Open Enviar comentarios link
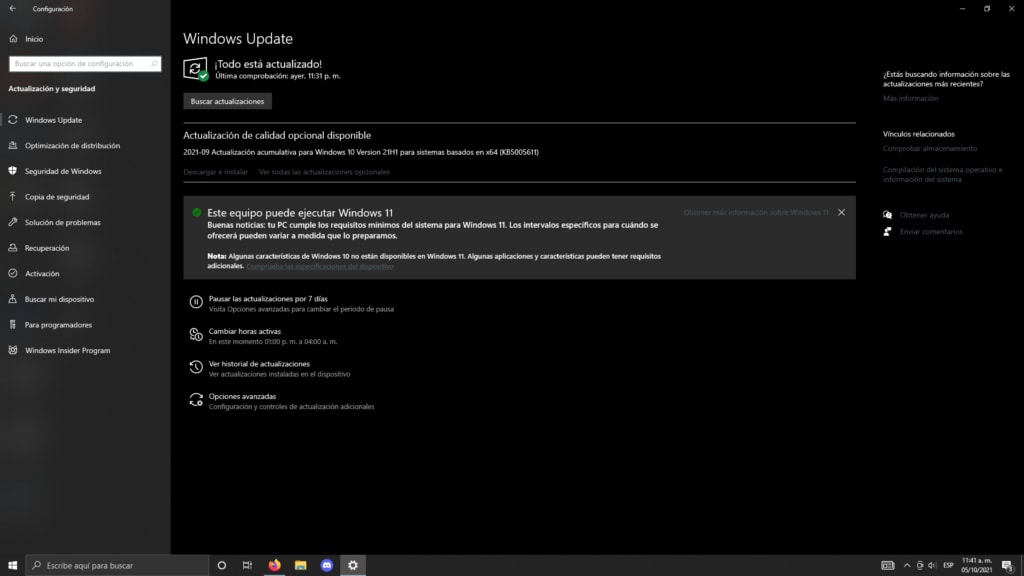 pos(931,232)
